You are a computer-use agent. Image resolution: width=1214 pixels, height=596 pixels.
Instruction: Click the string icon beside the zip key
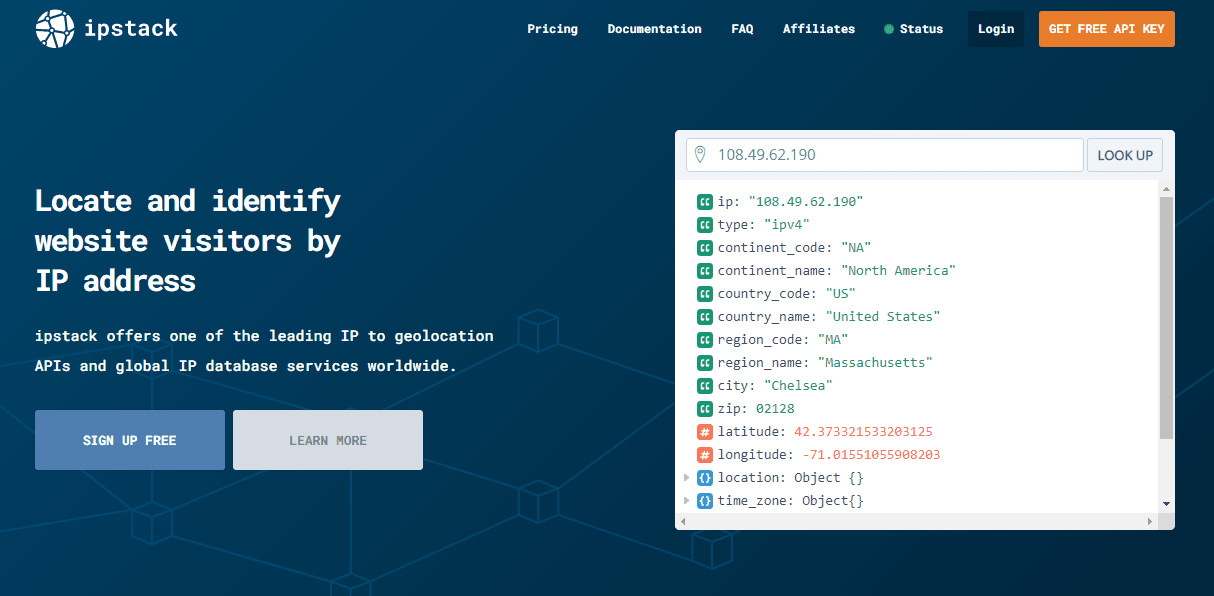(705, 409)
